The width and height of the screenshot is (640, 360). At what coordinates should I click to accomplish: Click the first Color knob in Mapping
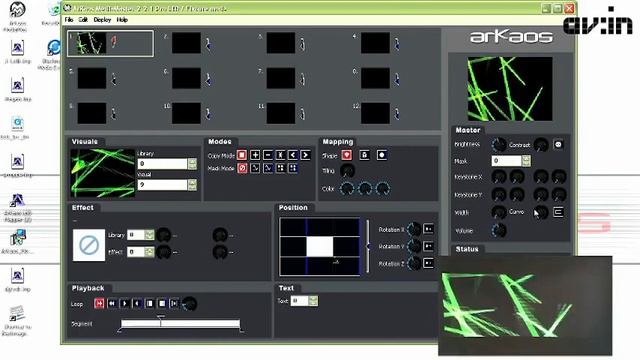[x=347, y=189]
